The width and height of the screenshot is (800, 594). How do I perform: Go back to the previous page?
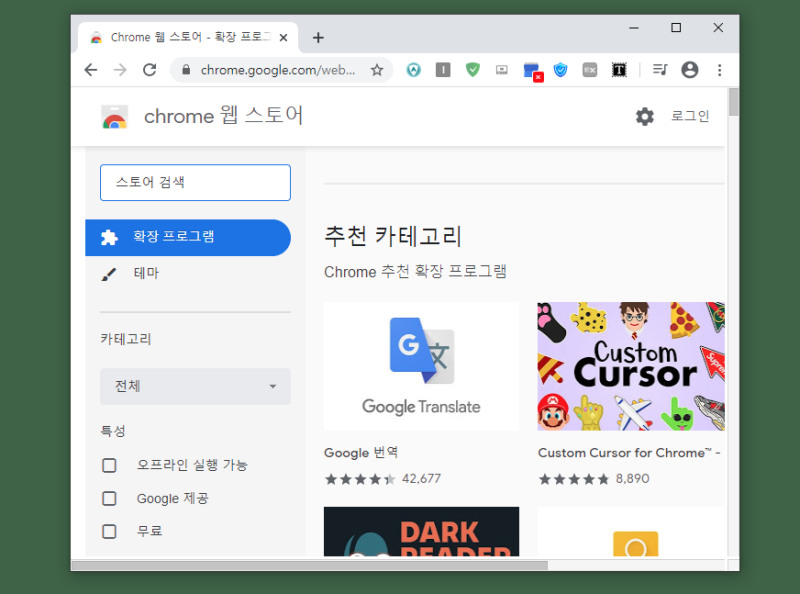pos(91,70)
